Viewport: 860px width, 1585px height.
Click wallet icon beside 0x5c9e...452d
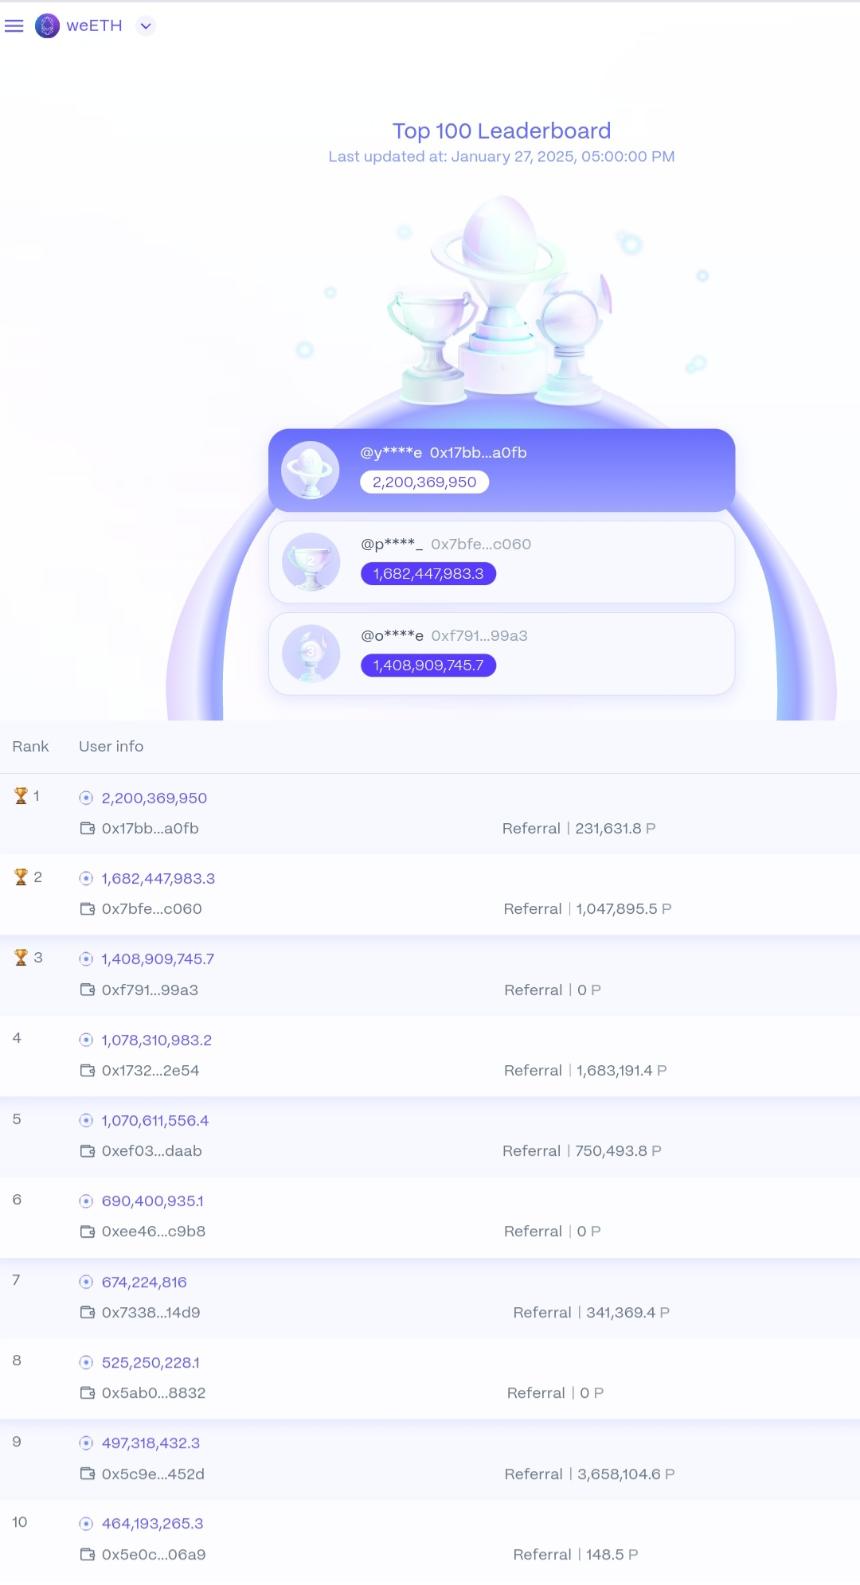point(87,1474)
